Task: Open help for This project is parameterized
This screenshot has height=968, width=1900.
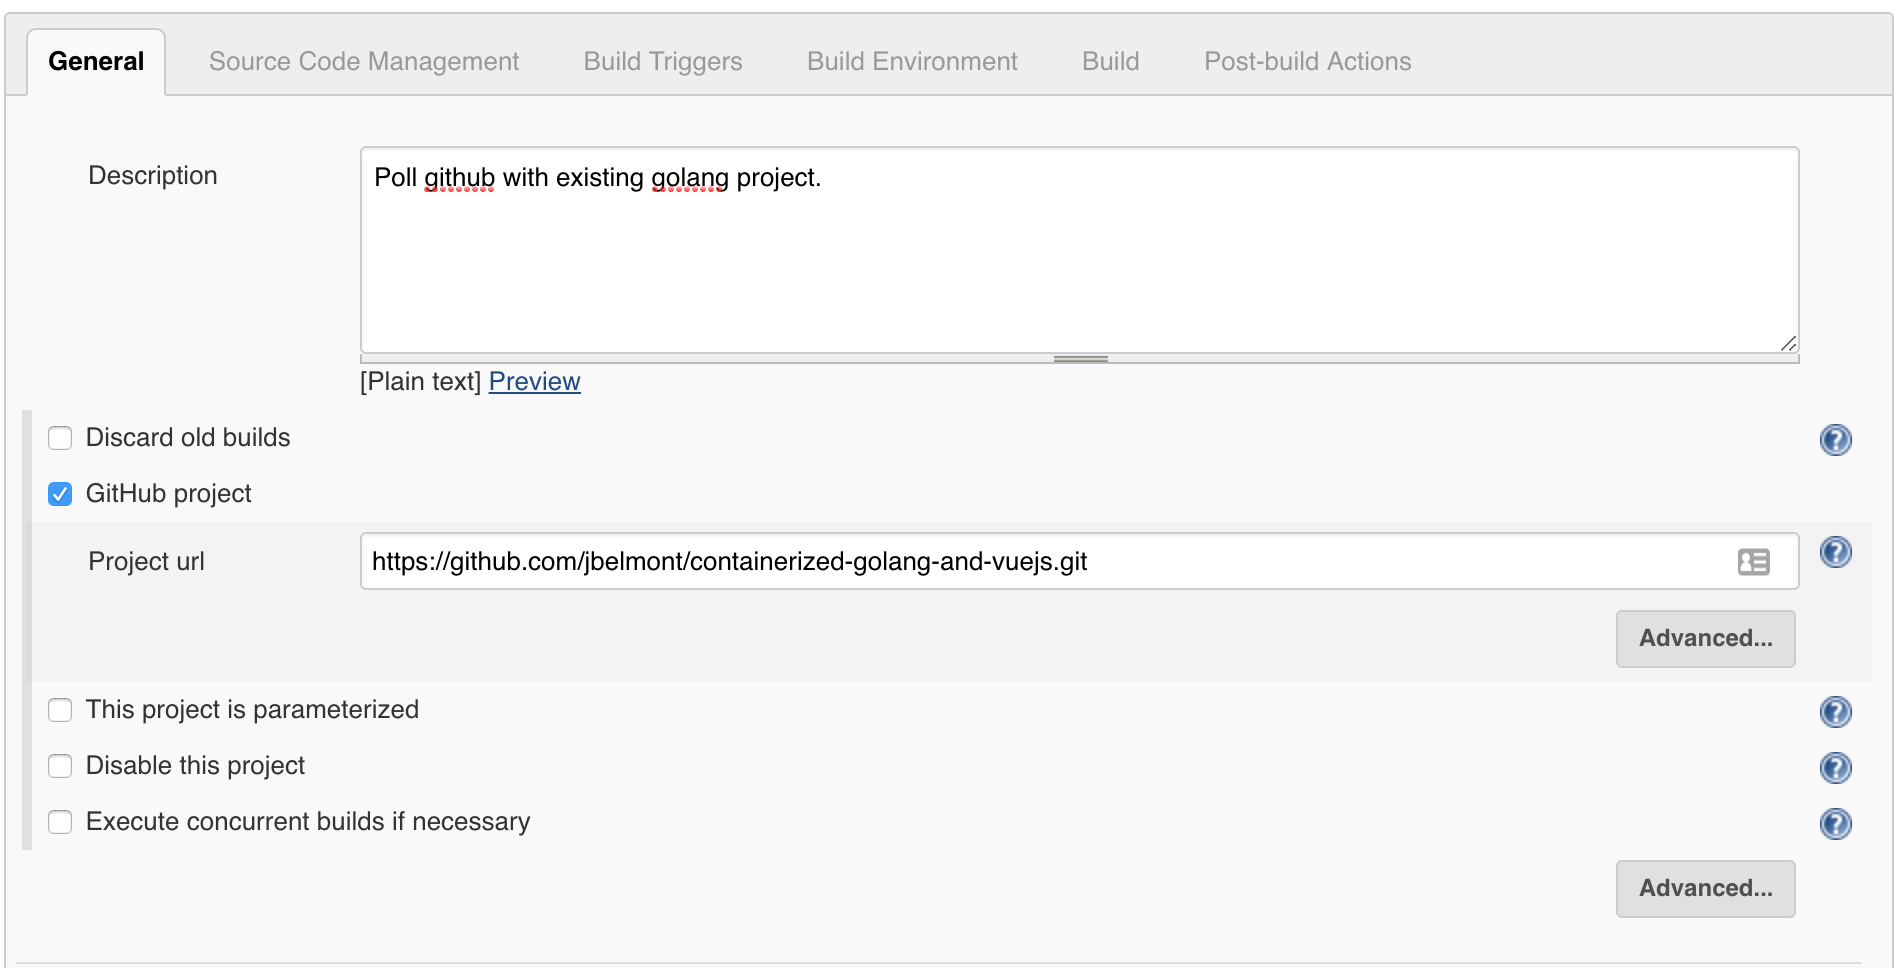Action: click(1835, 712)
